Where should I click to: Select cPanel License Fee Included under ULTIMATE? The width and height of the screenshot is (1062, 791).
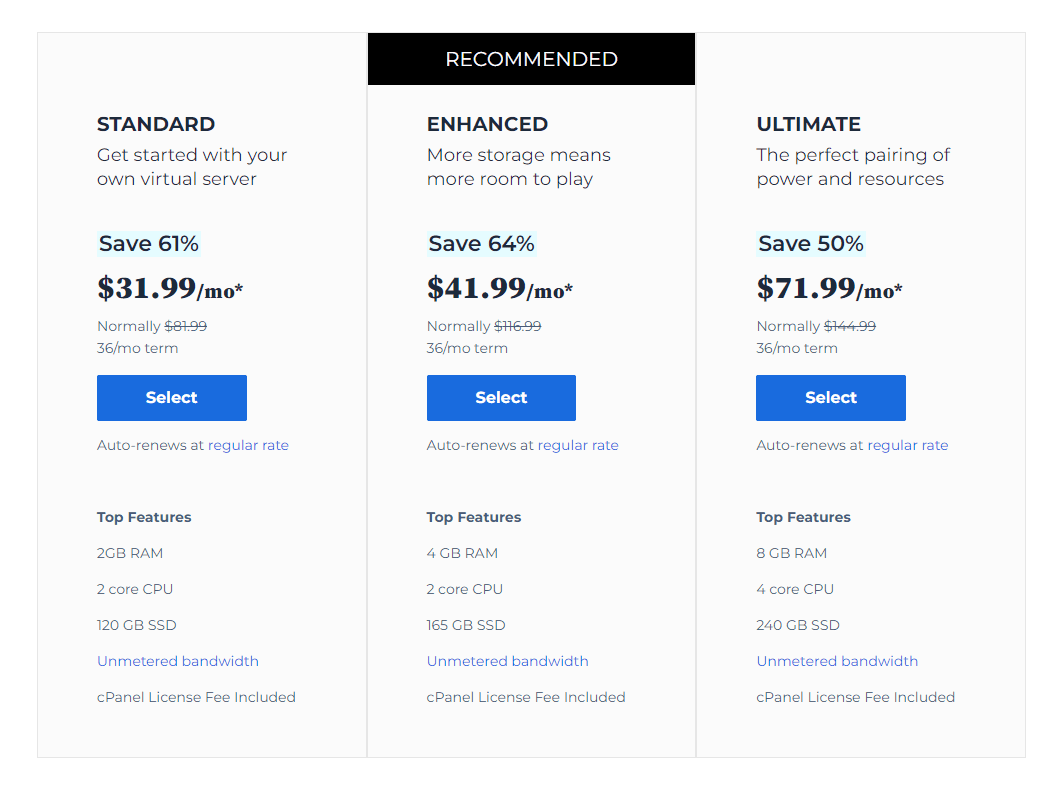pyautogui.click(x=855, y=697)
